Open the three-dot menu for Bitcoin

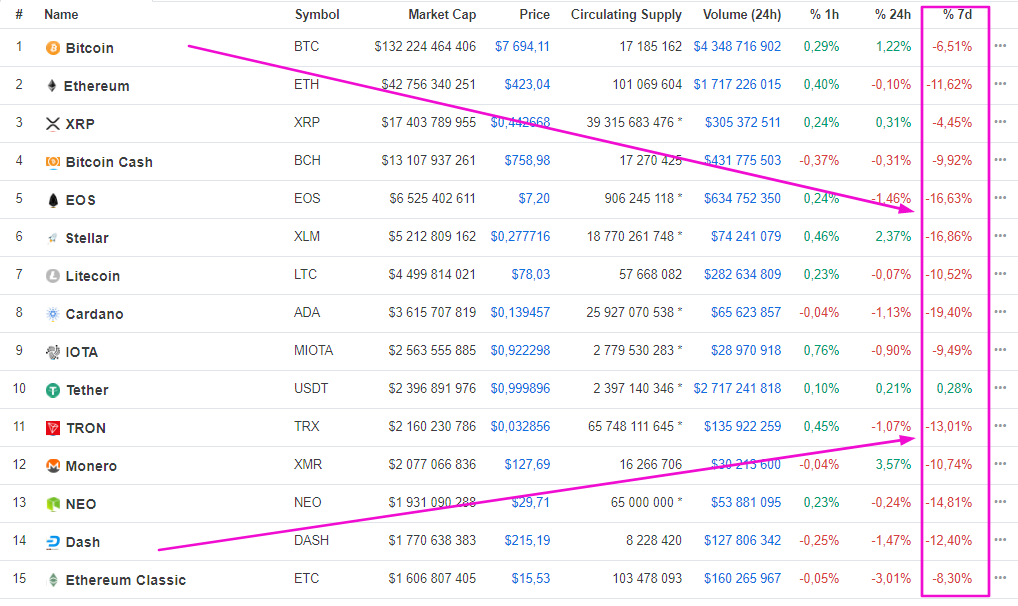tap(1001, 47)
